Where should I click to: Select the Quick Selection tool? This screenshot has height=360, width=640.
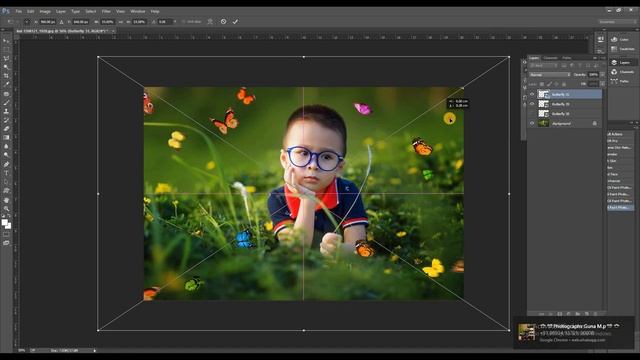pos(6,67)
